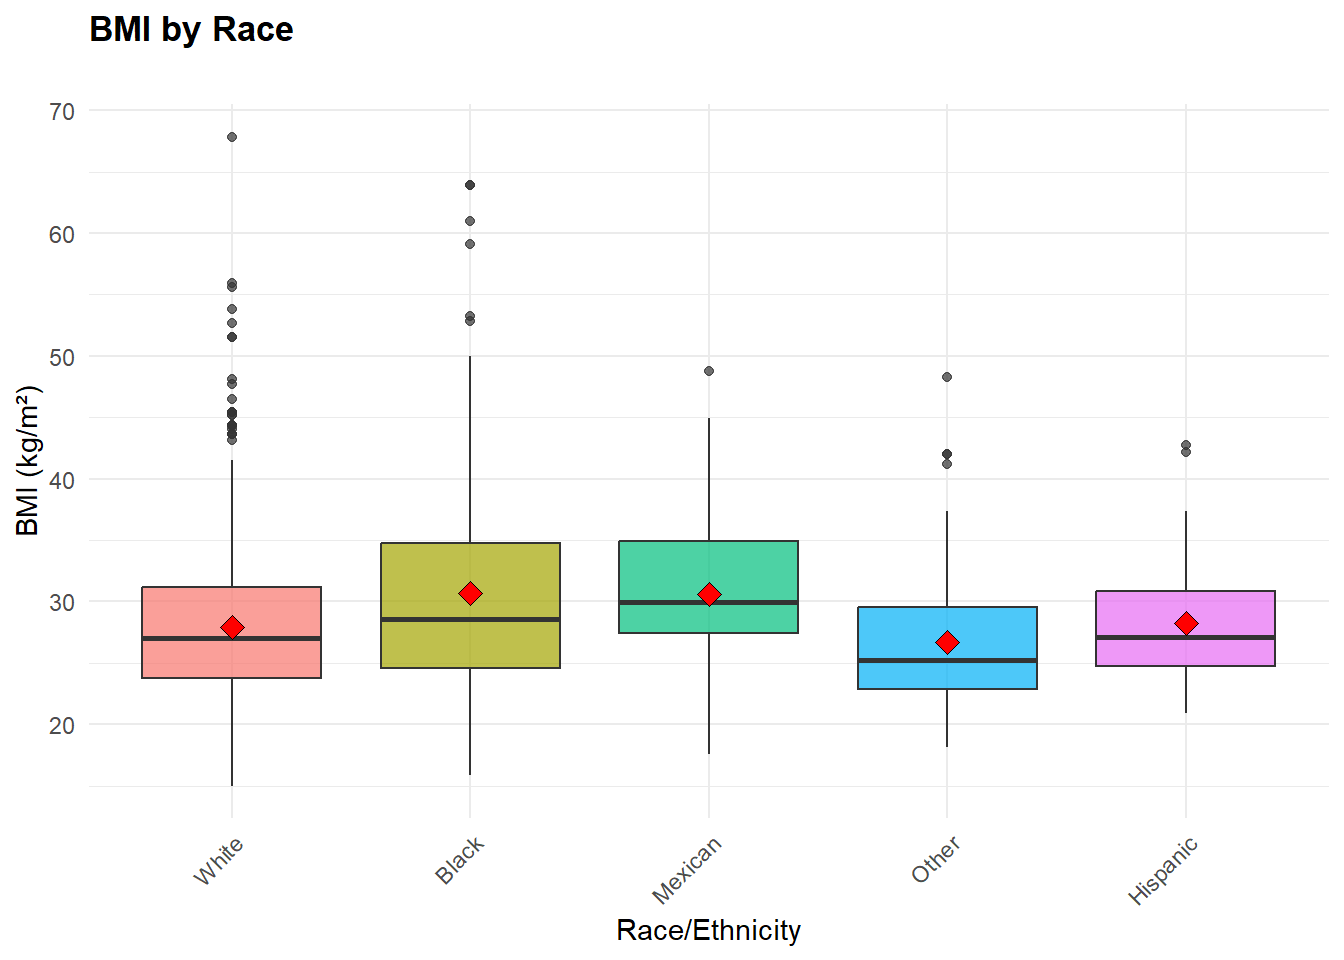Image resolution: width=1344 pixels, height=960 pixels.
Task: Click the "Hispanic" x-axis tick label
Action: 1163,872
